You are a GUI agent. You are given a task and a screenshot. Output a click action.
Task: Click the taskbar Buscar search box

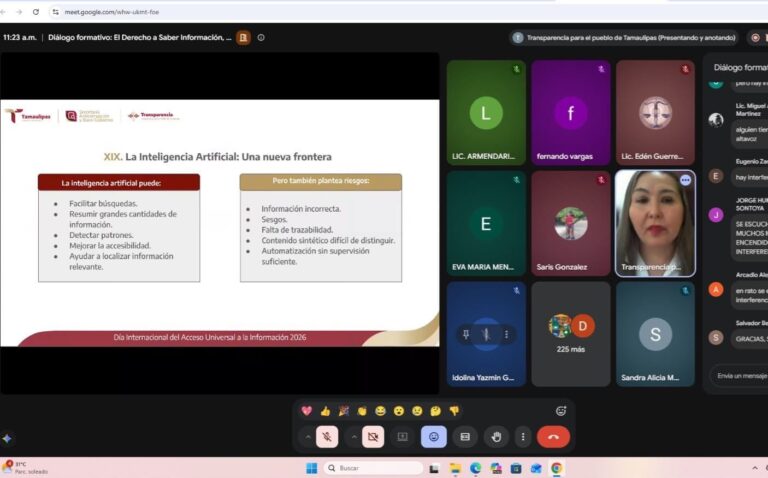(373, 468)
